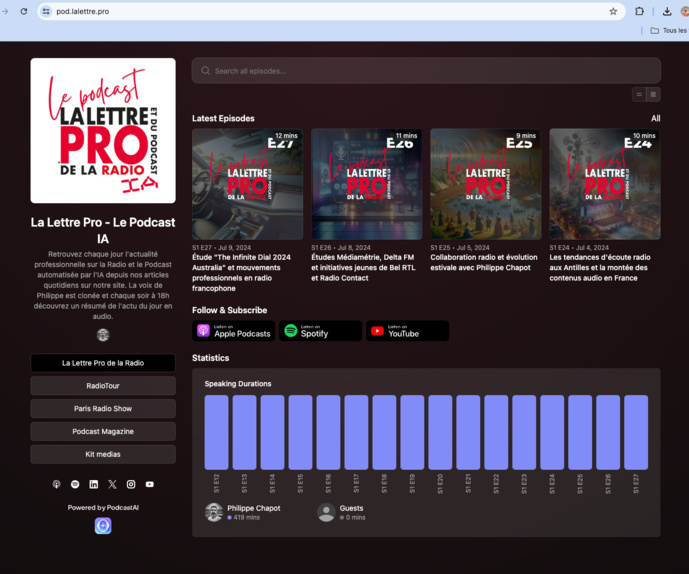Click the X (Twitter) social icon
This screenshot has height=574, width=689.
pyautogui.click(x=112, y=484)
